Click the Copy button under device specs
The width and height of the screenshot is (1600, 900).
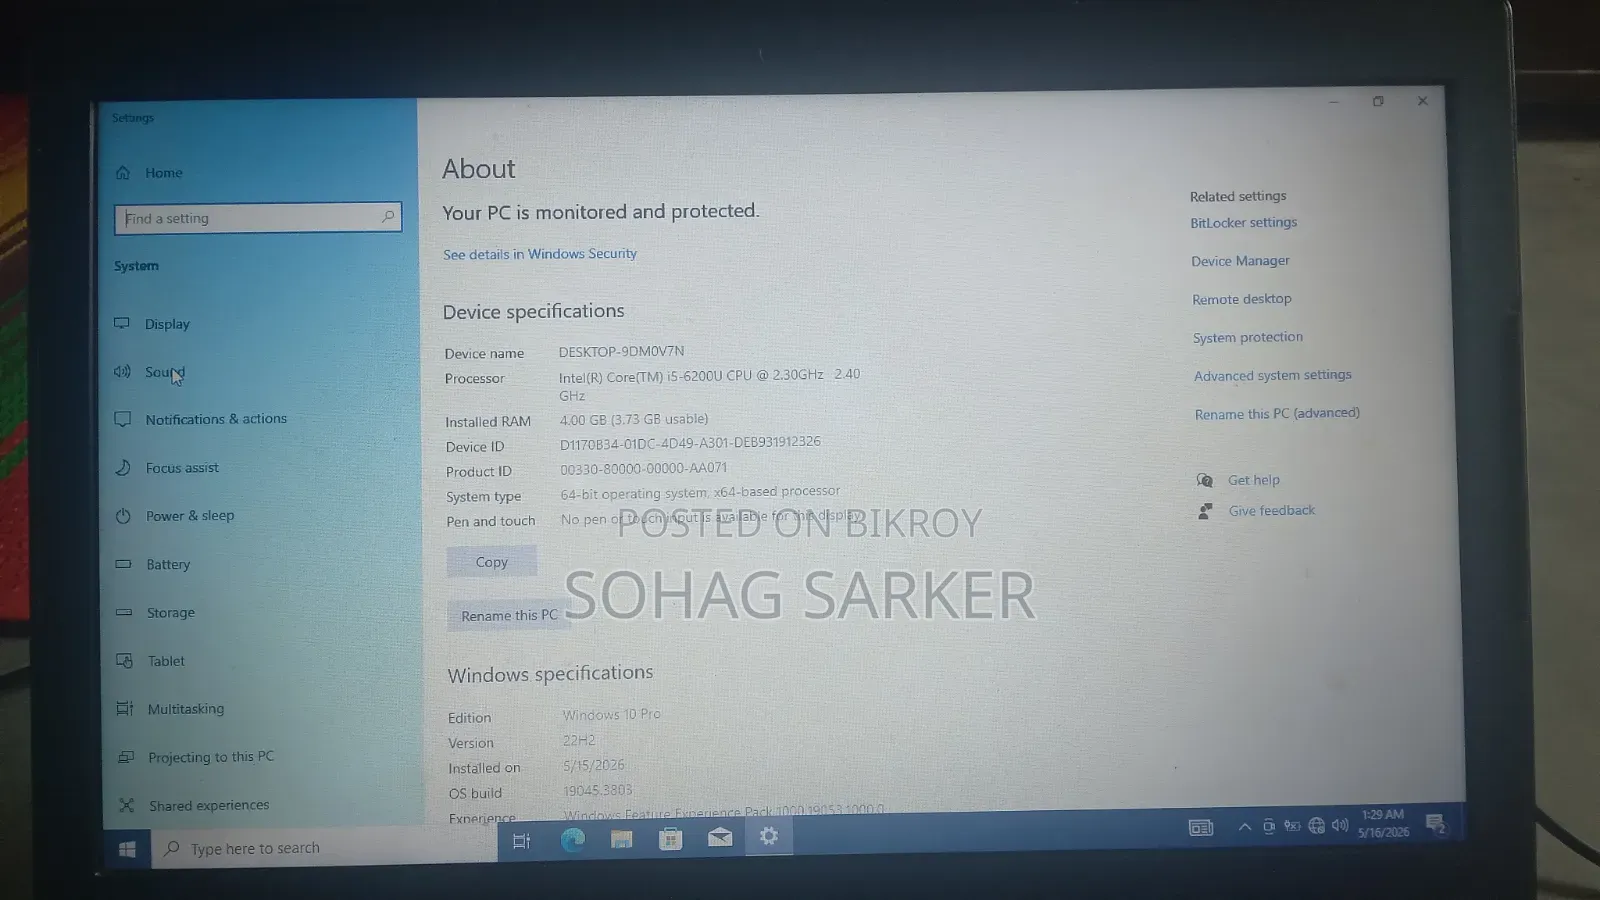click(491, 562)
